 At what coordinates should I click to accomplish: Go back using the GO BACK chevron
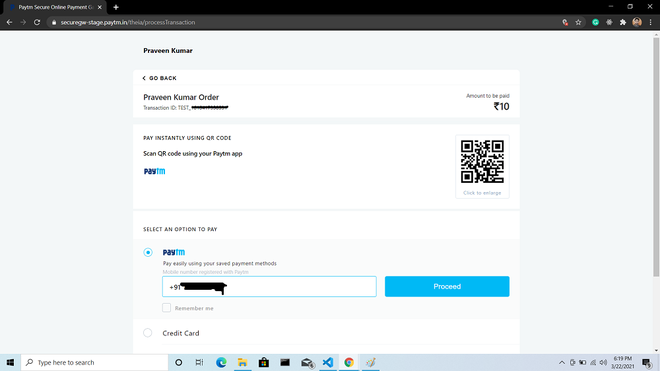click(x=160, y=78)
